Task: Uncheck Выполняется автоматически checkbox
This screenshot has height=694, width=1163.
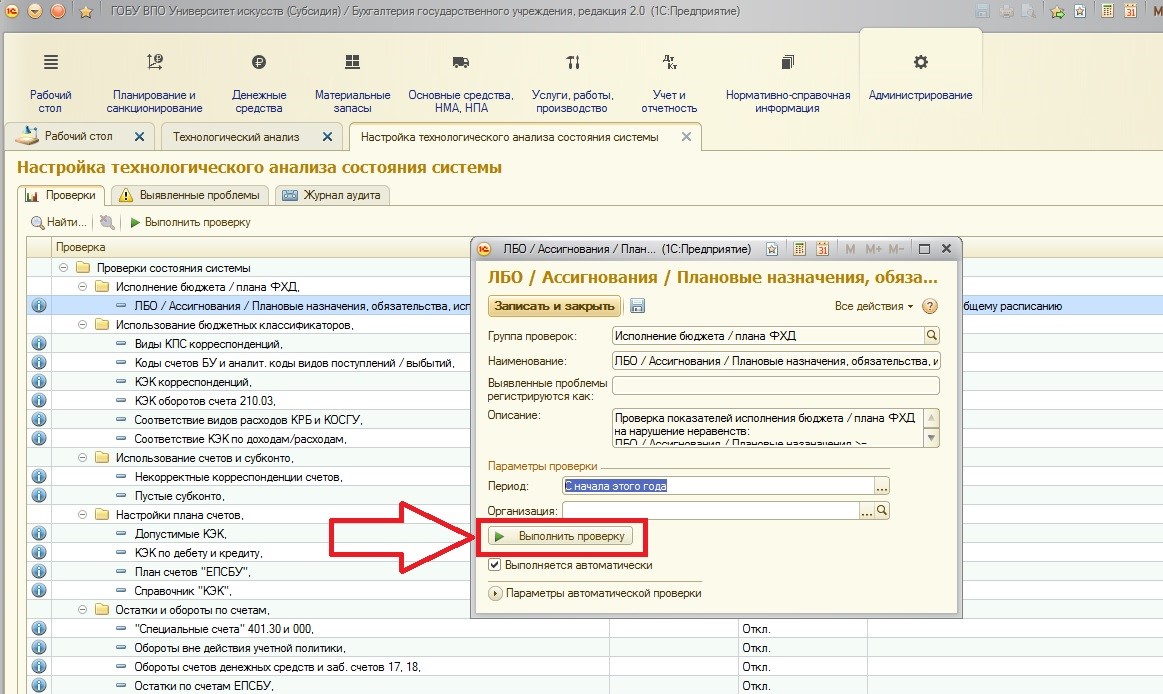Action: [x=494, y=565]
